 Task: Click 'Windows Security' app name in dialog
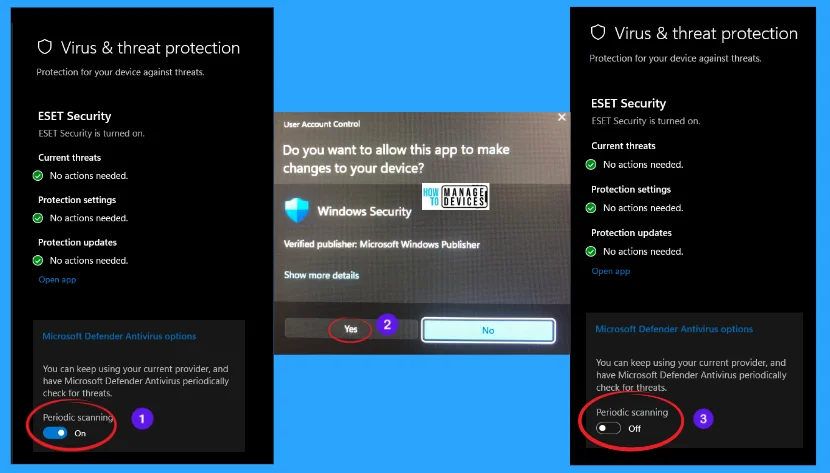point(364,211)
